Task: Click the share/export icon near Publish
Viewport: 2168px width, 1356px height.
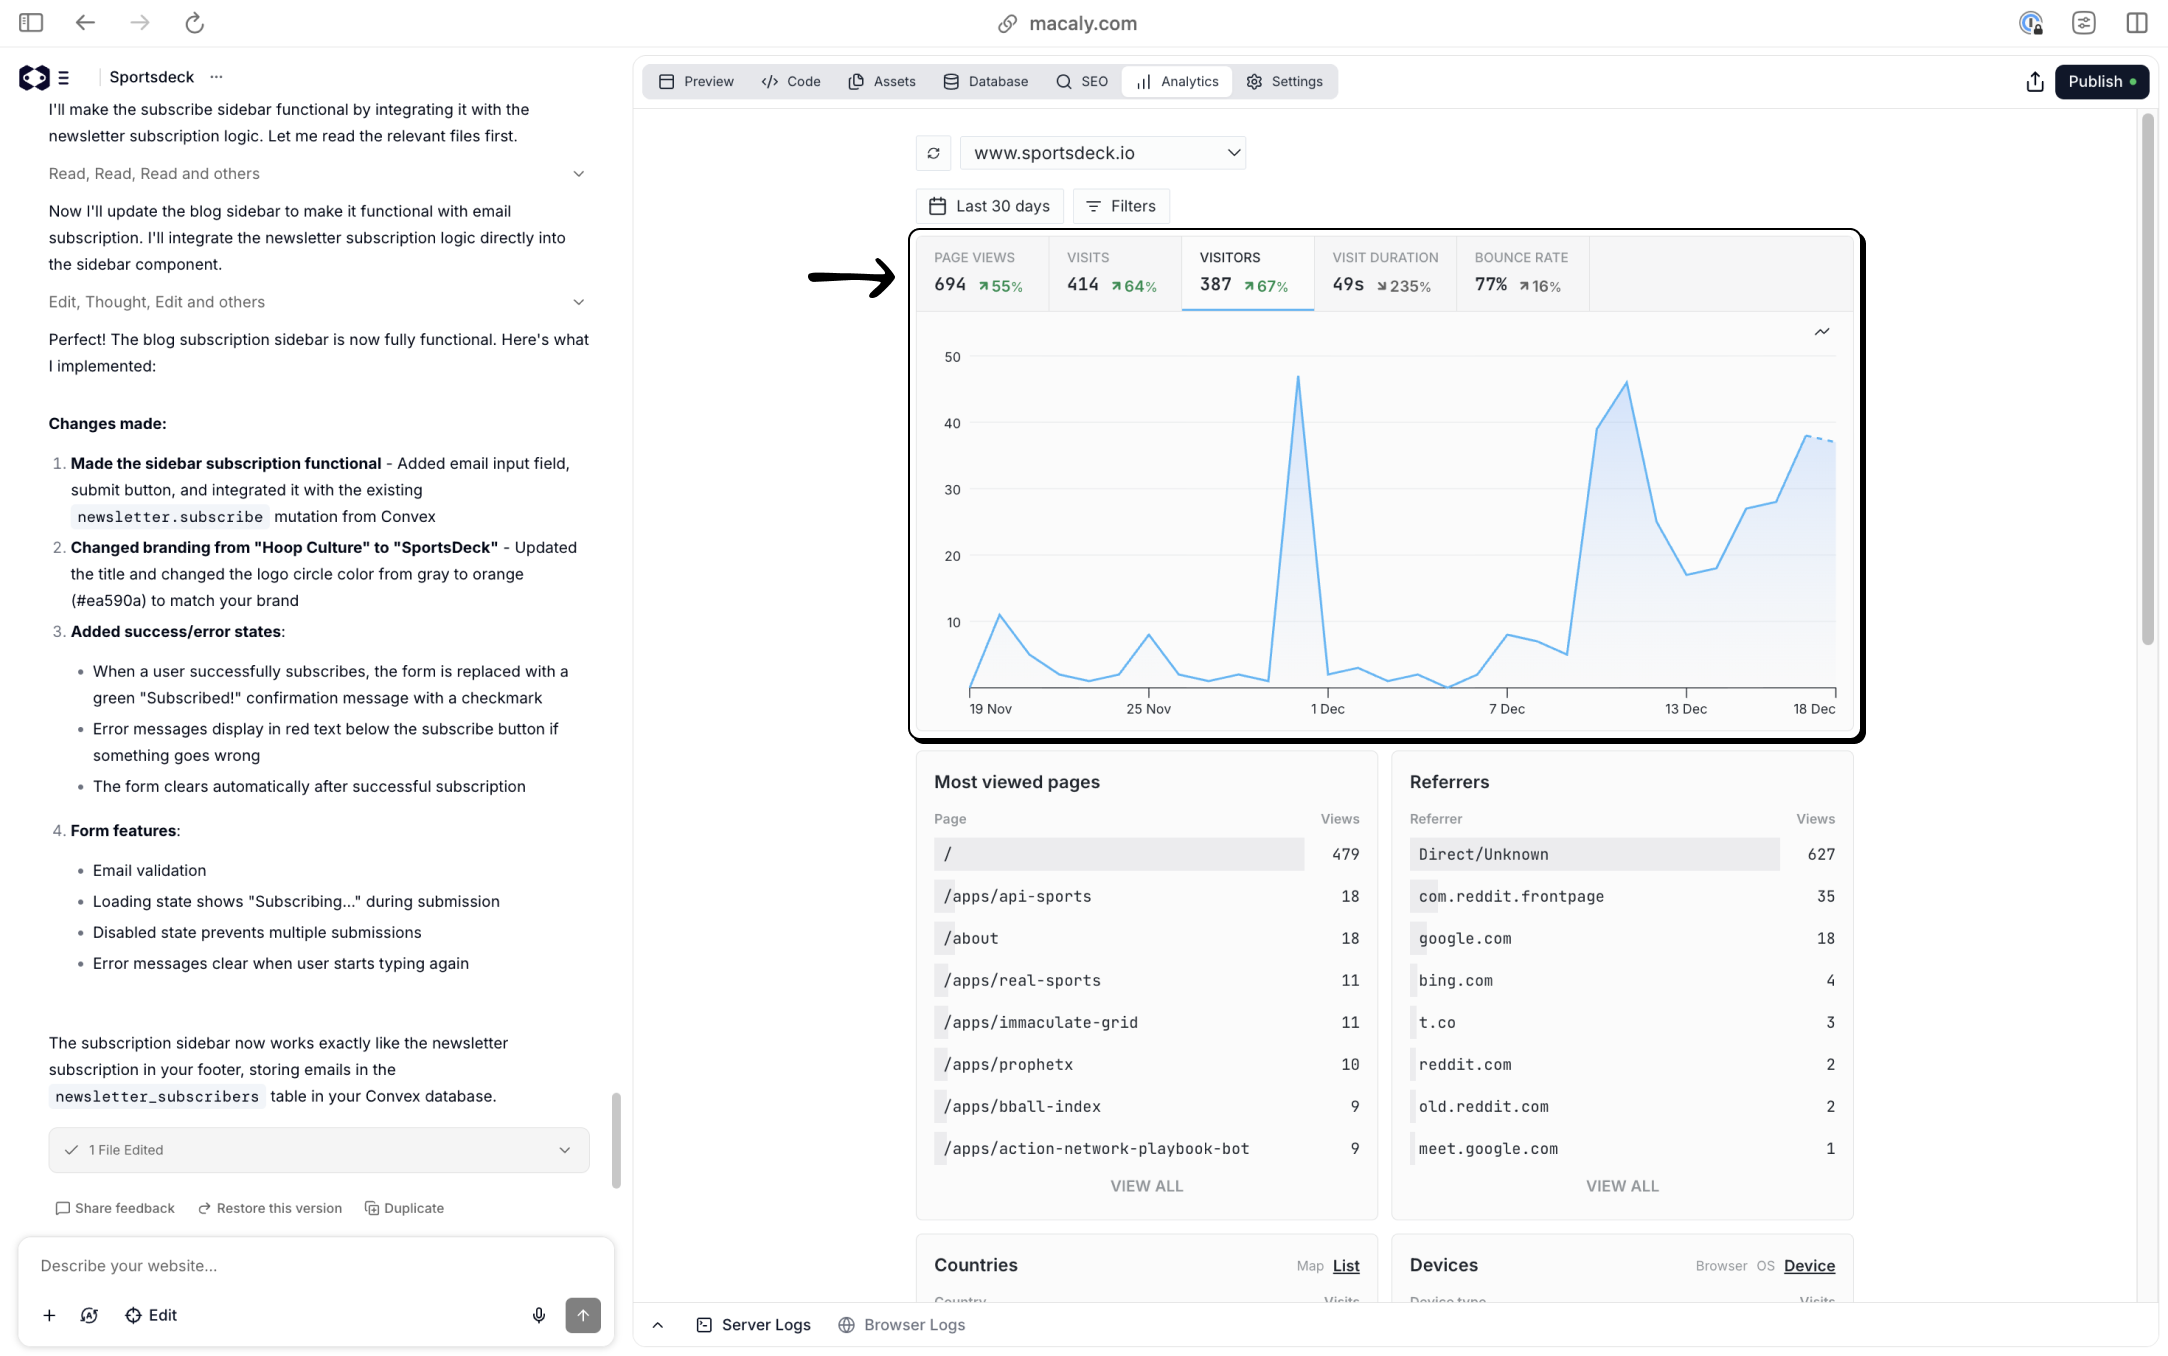Action: (x=2034, y=81)
